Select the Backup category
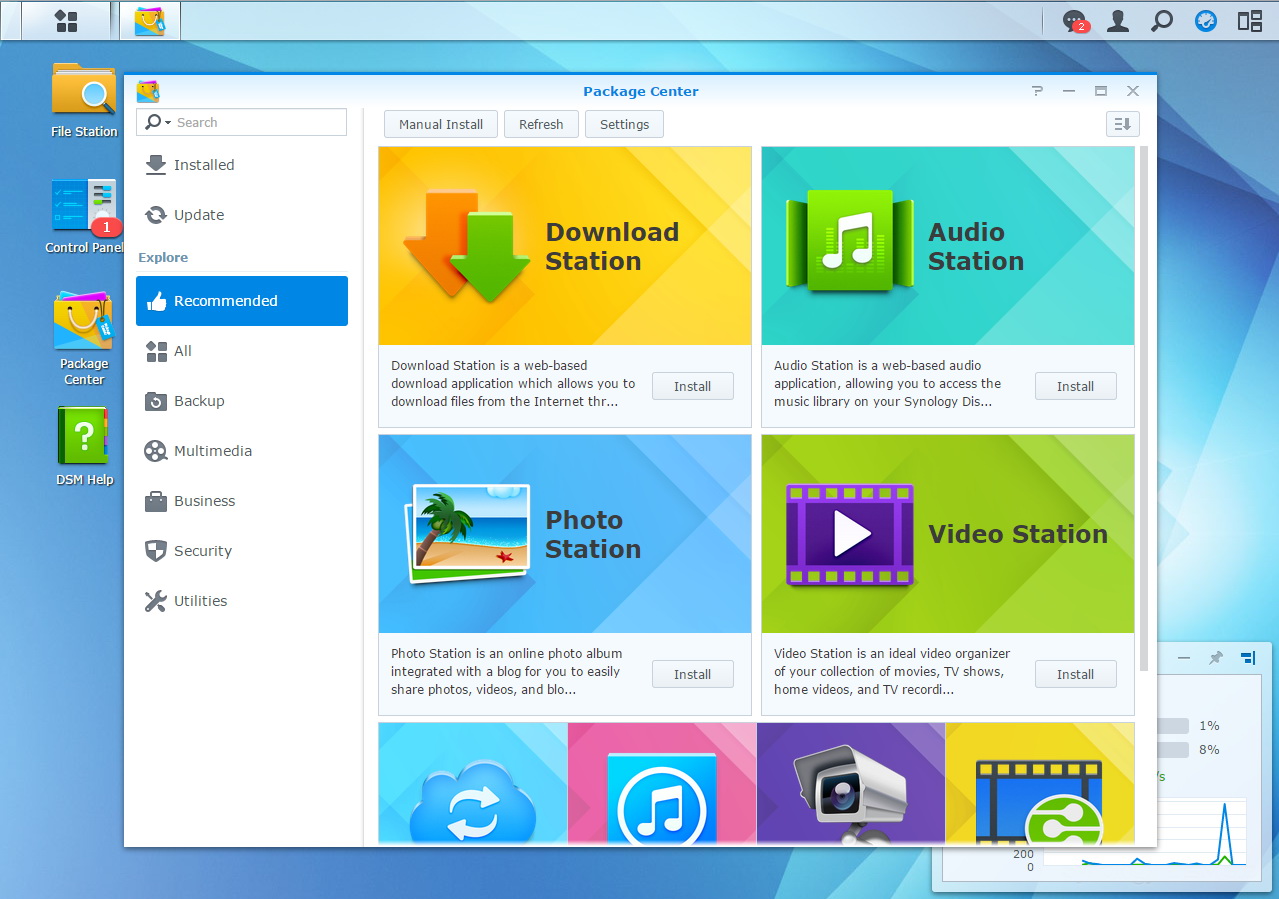This screenshot has height=899, width=1279. (242, 401)
